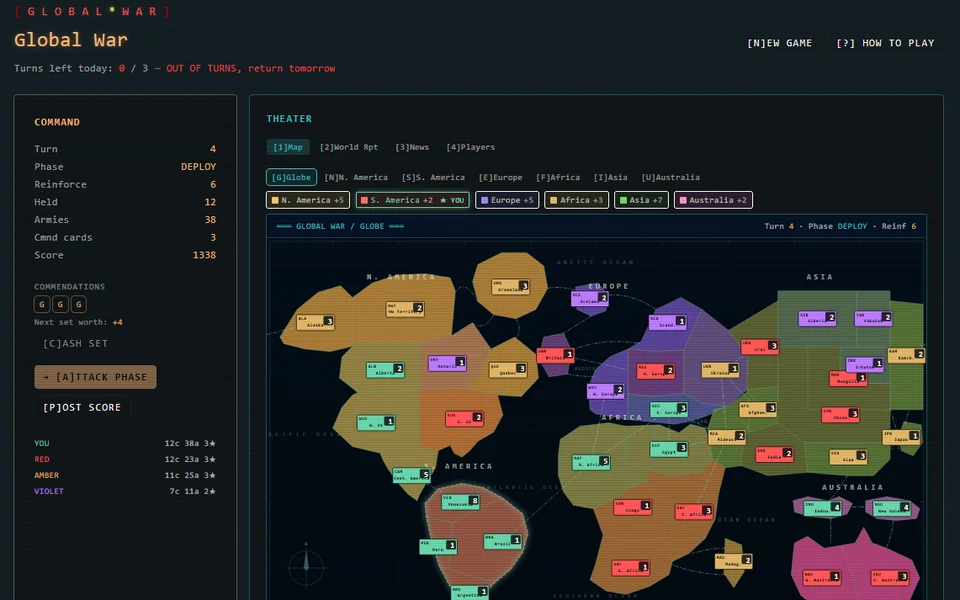This screenshot has height=600, width=960.
Task: Click the N. America +5 legend chip
Action: click(x=308, y=200)
